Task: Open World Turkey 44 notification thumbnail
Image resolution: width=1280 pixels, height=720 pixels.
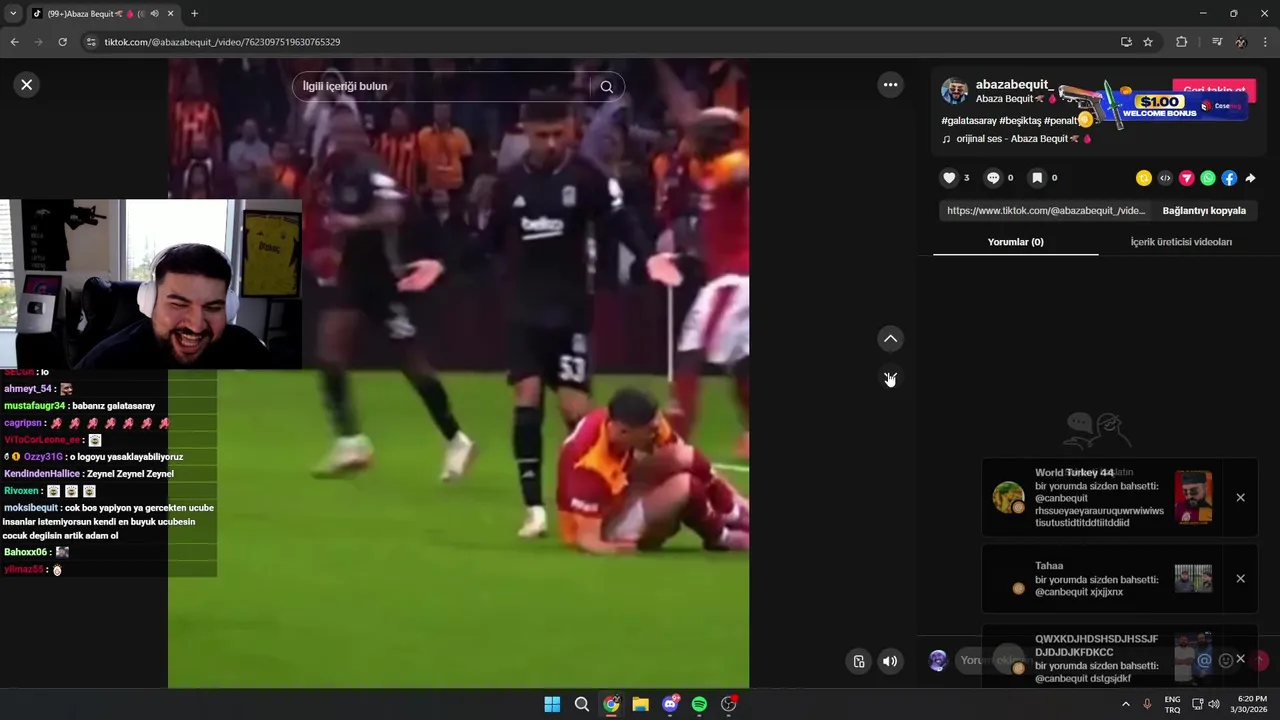Action: [1193, 497]
